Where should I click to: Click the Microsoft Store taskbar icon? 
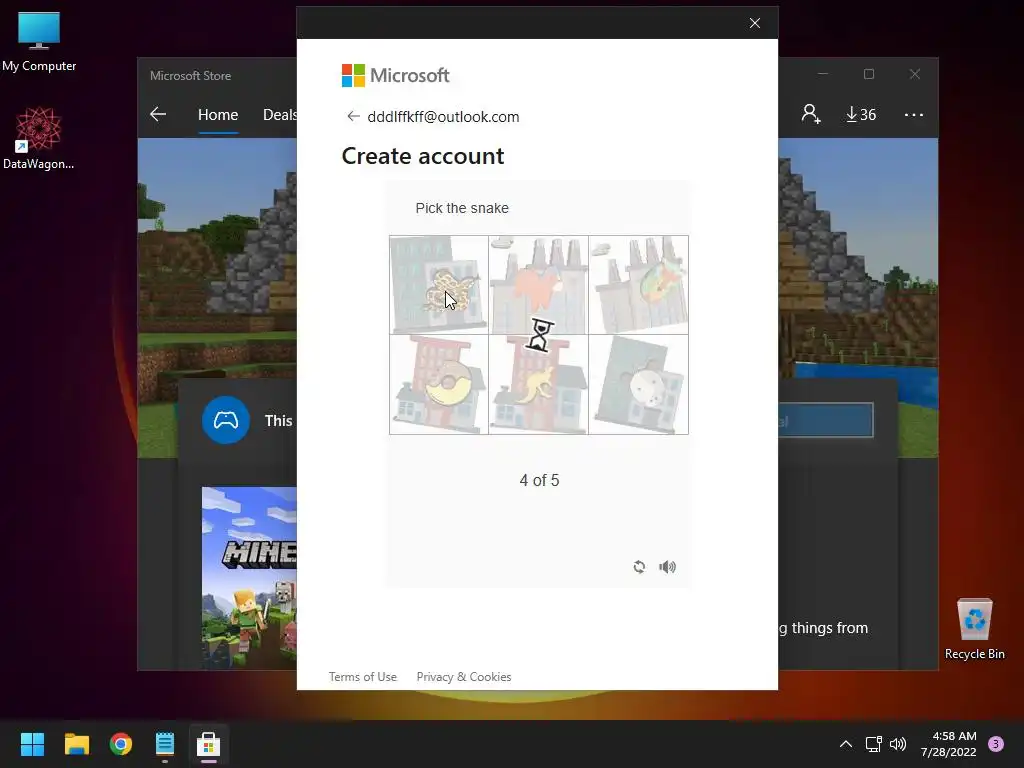pos(208,744)
